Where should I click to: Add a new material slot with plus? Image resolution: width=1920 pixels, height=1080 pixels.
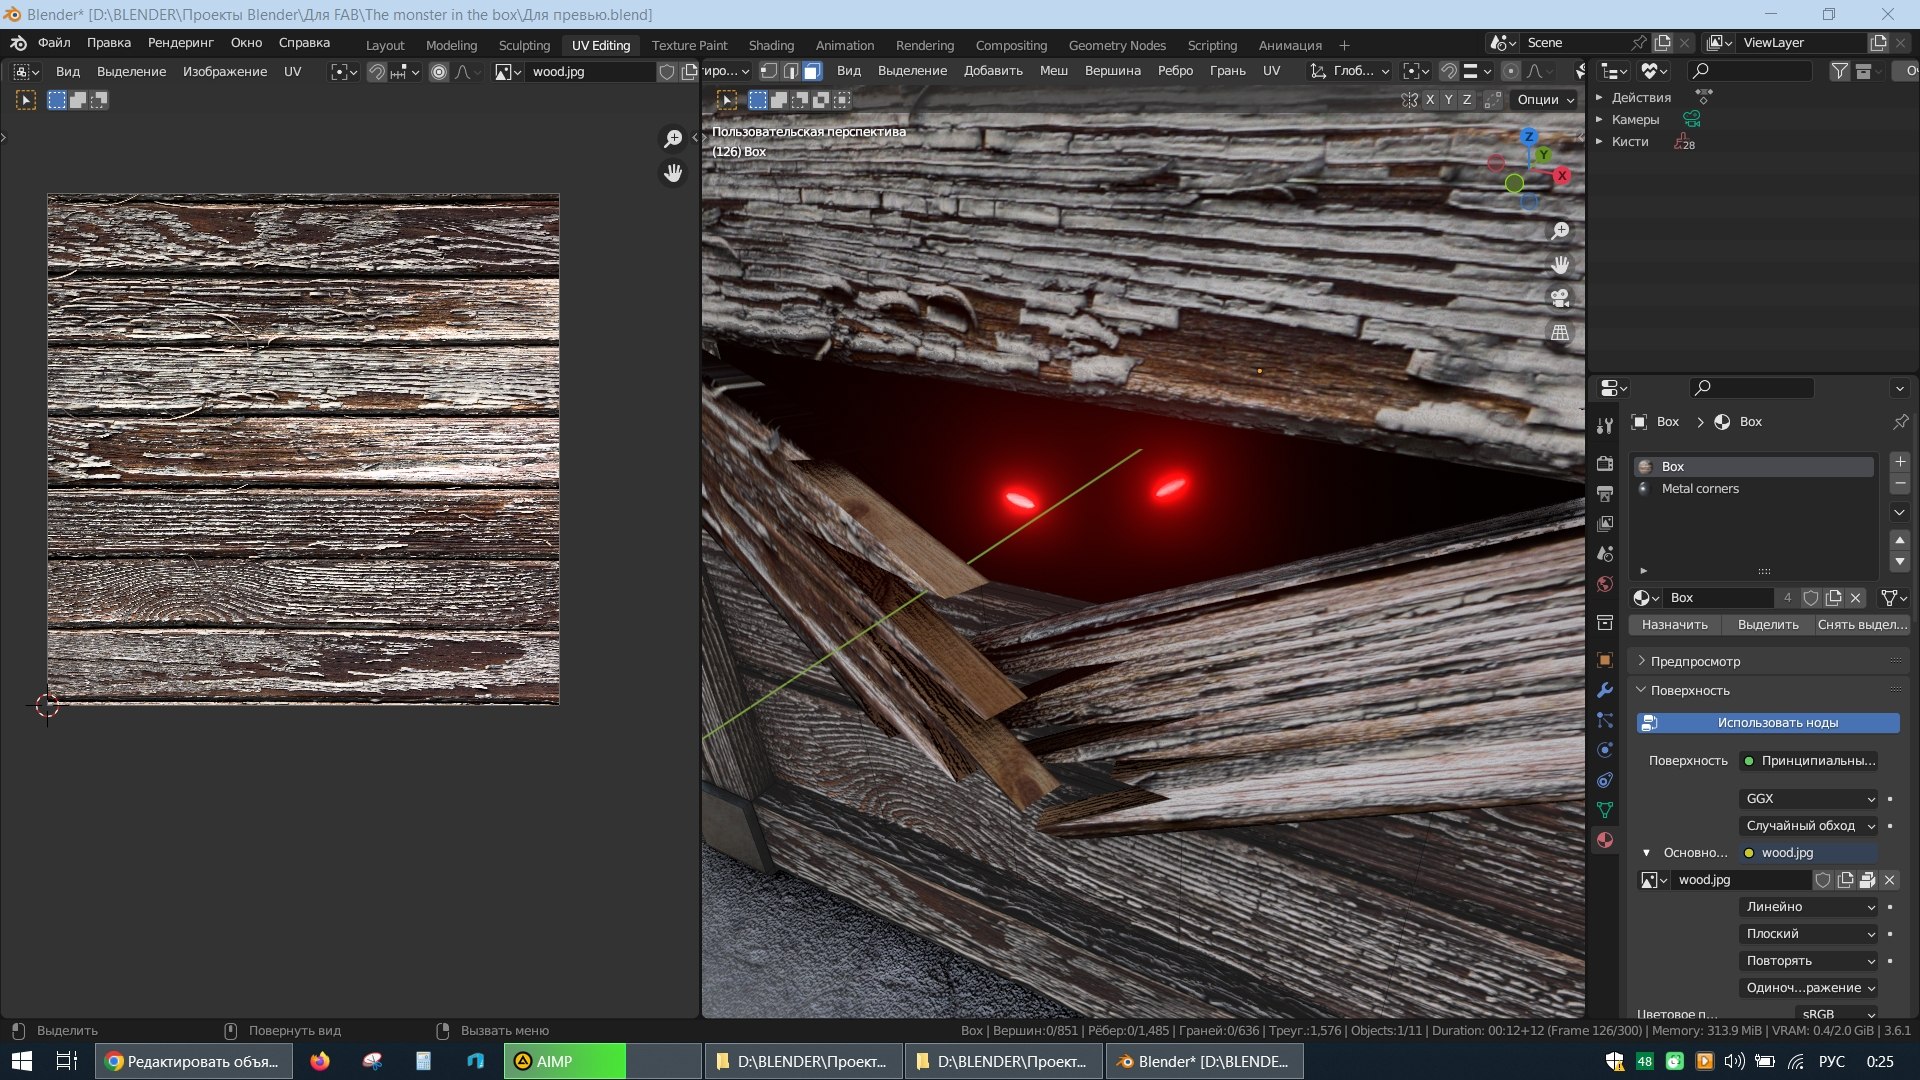coord(1900,462)
